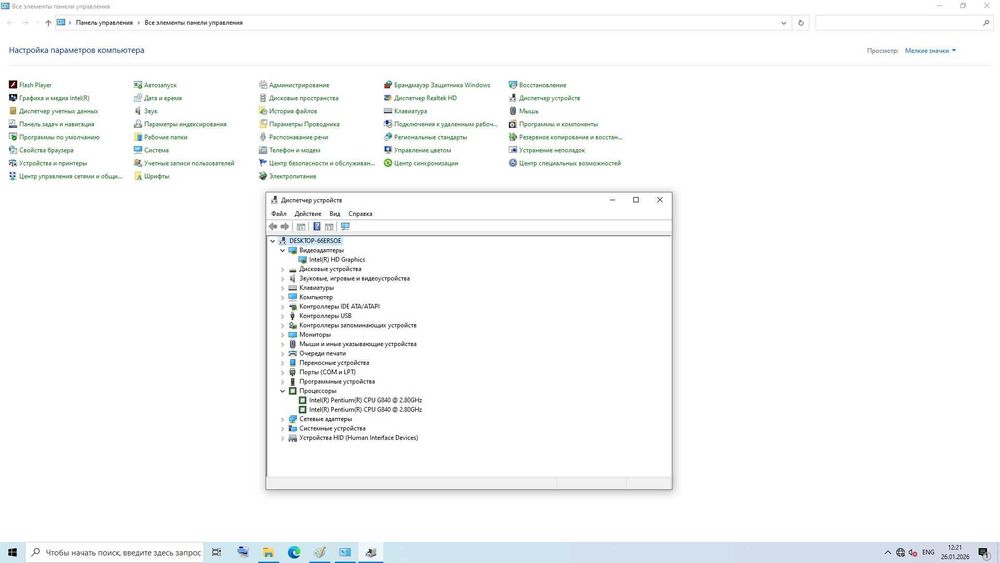1000x563 pixels.
Task: Open the notification center icon
Action: point(984,552)
